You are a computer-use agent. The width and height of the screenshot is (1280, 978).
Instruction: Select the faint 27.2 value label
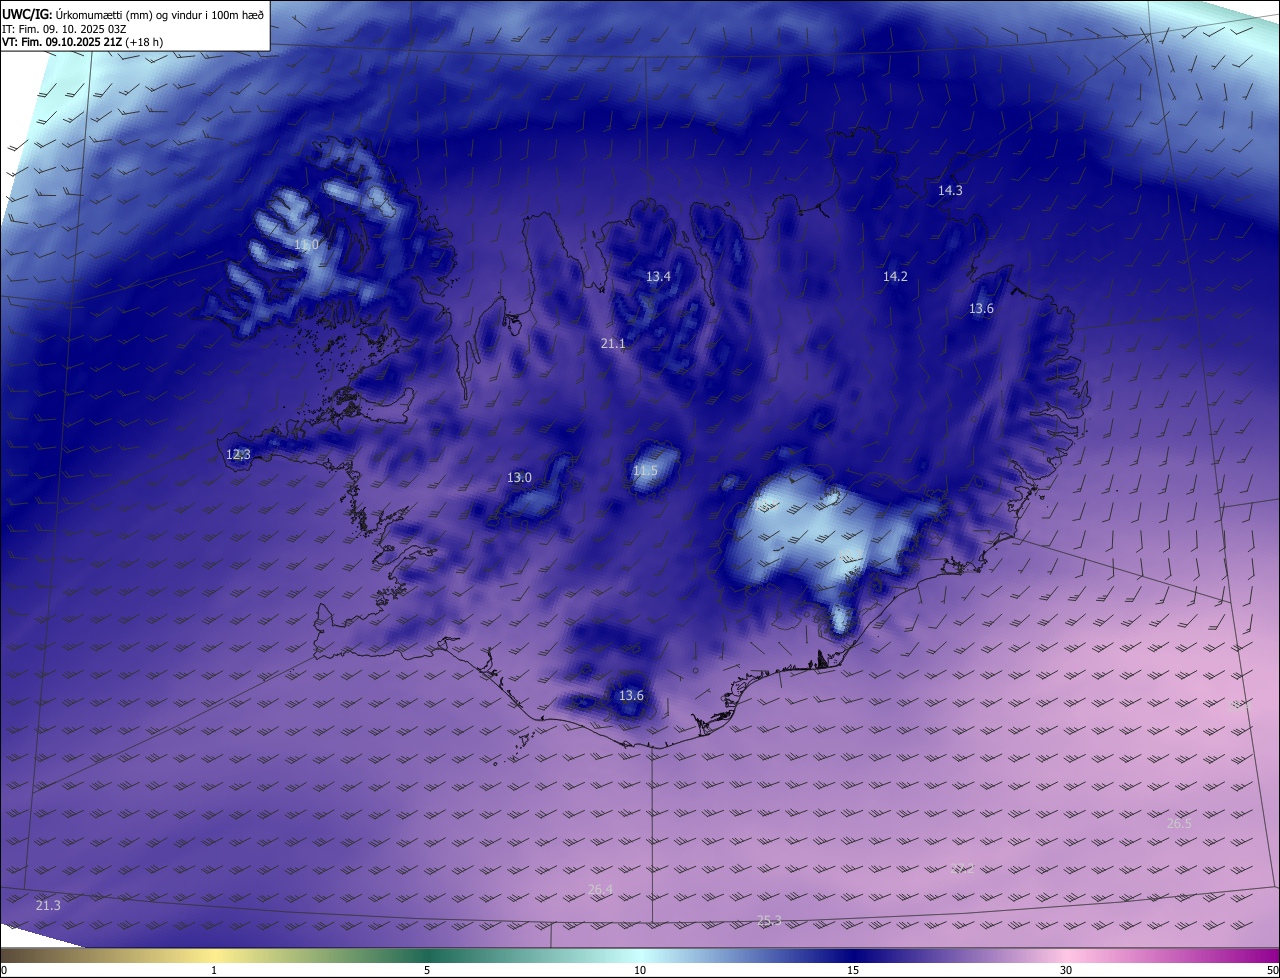click(x=961, y=868)
